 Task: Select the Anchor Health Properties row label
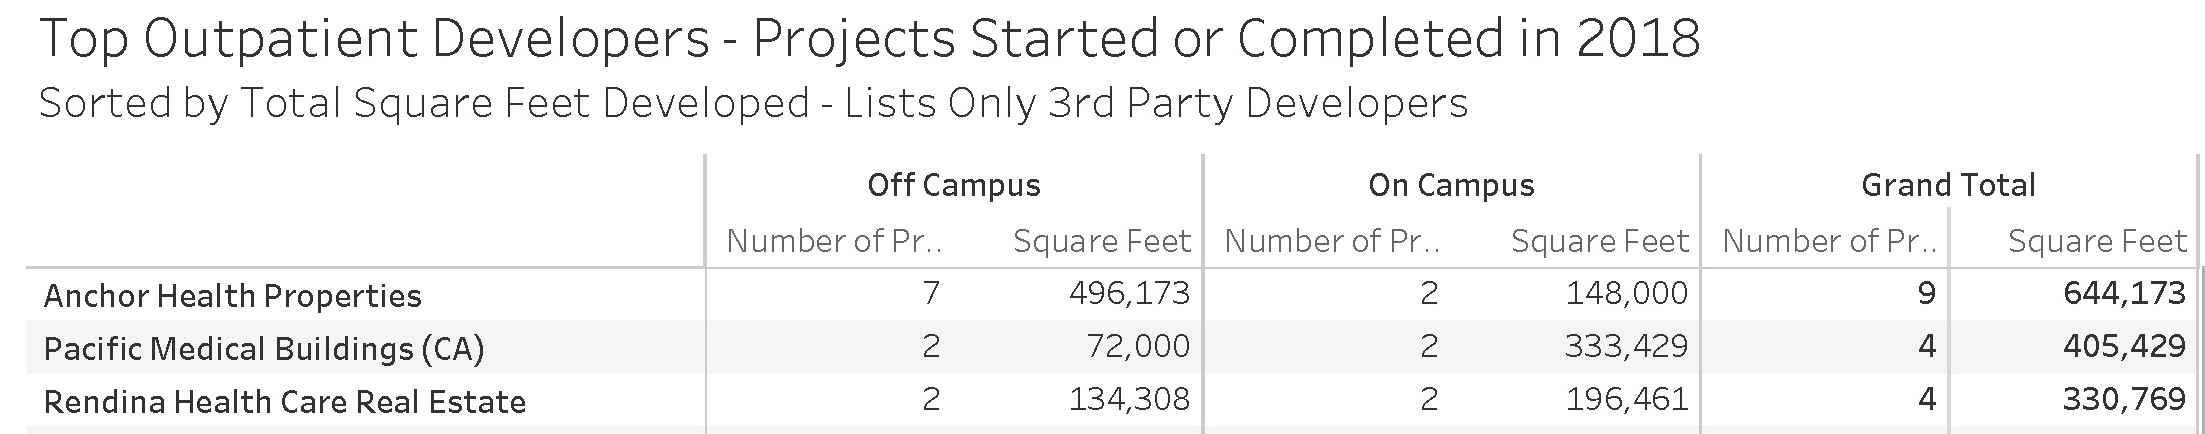point(232,296)
